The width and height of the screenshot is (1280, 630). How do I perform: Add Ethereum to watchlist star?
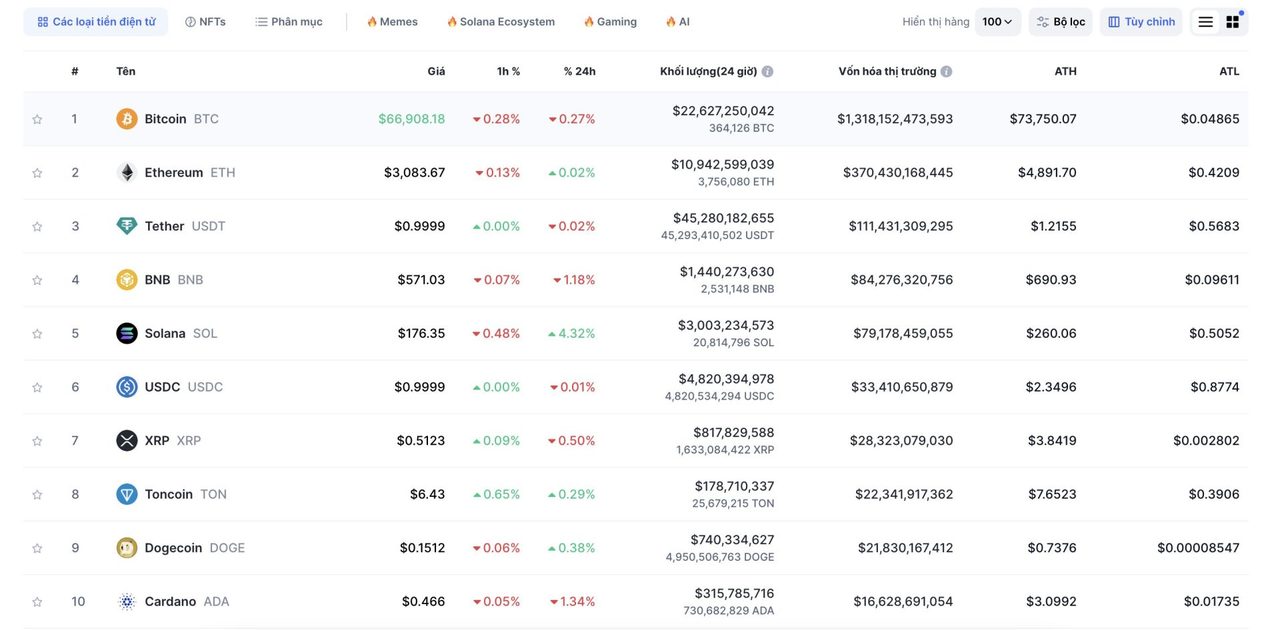pos(37,173)
